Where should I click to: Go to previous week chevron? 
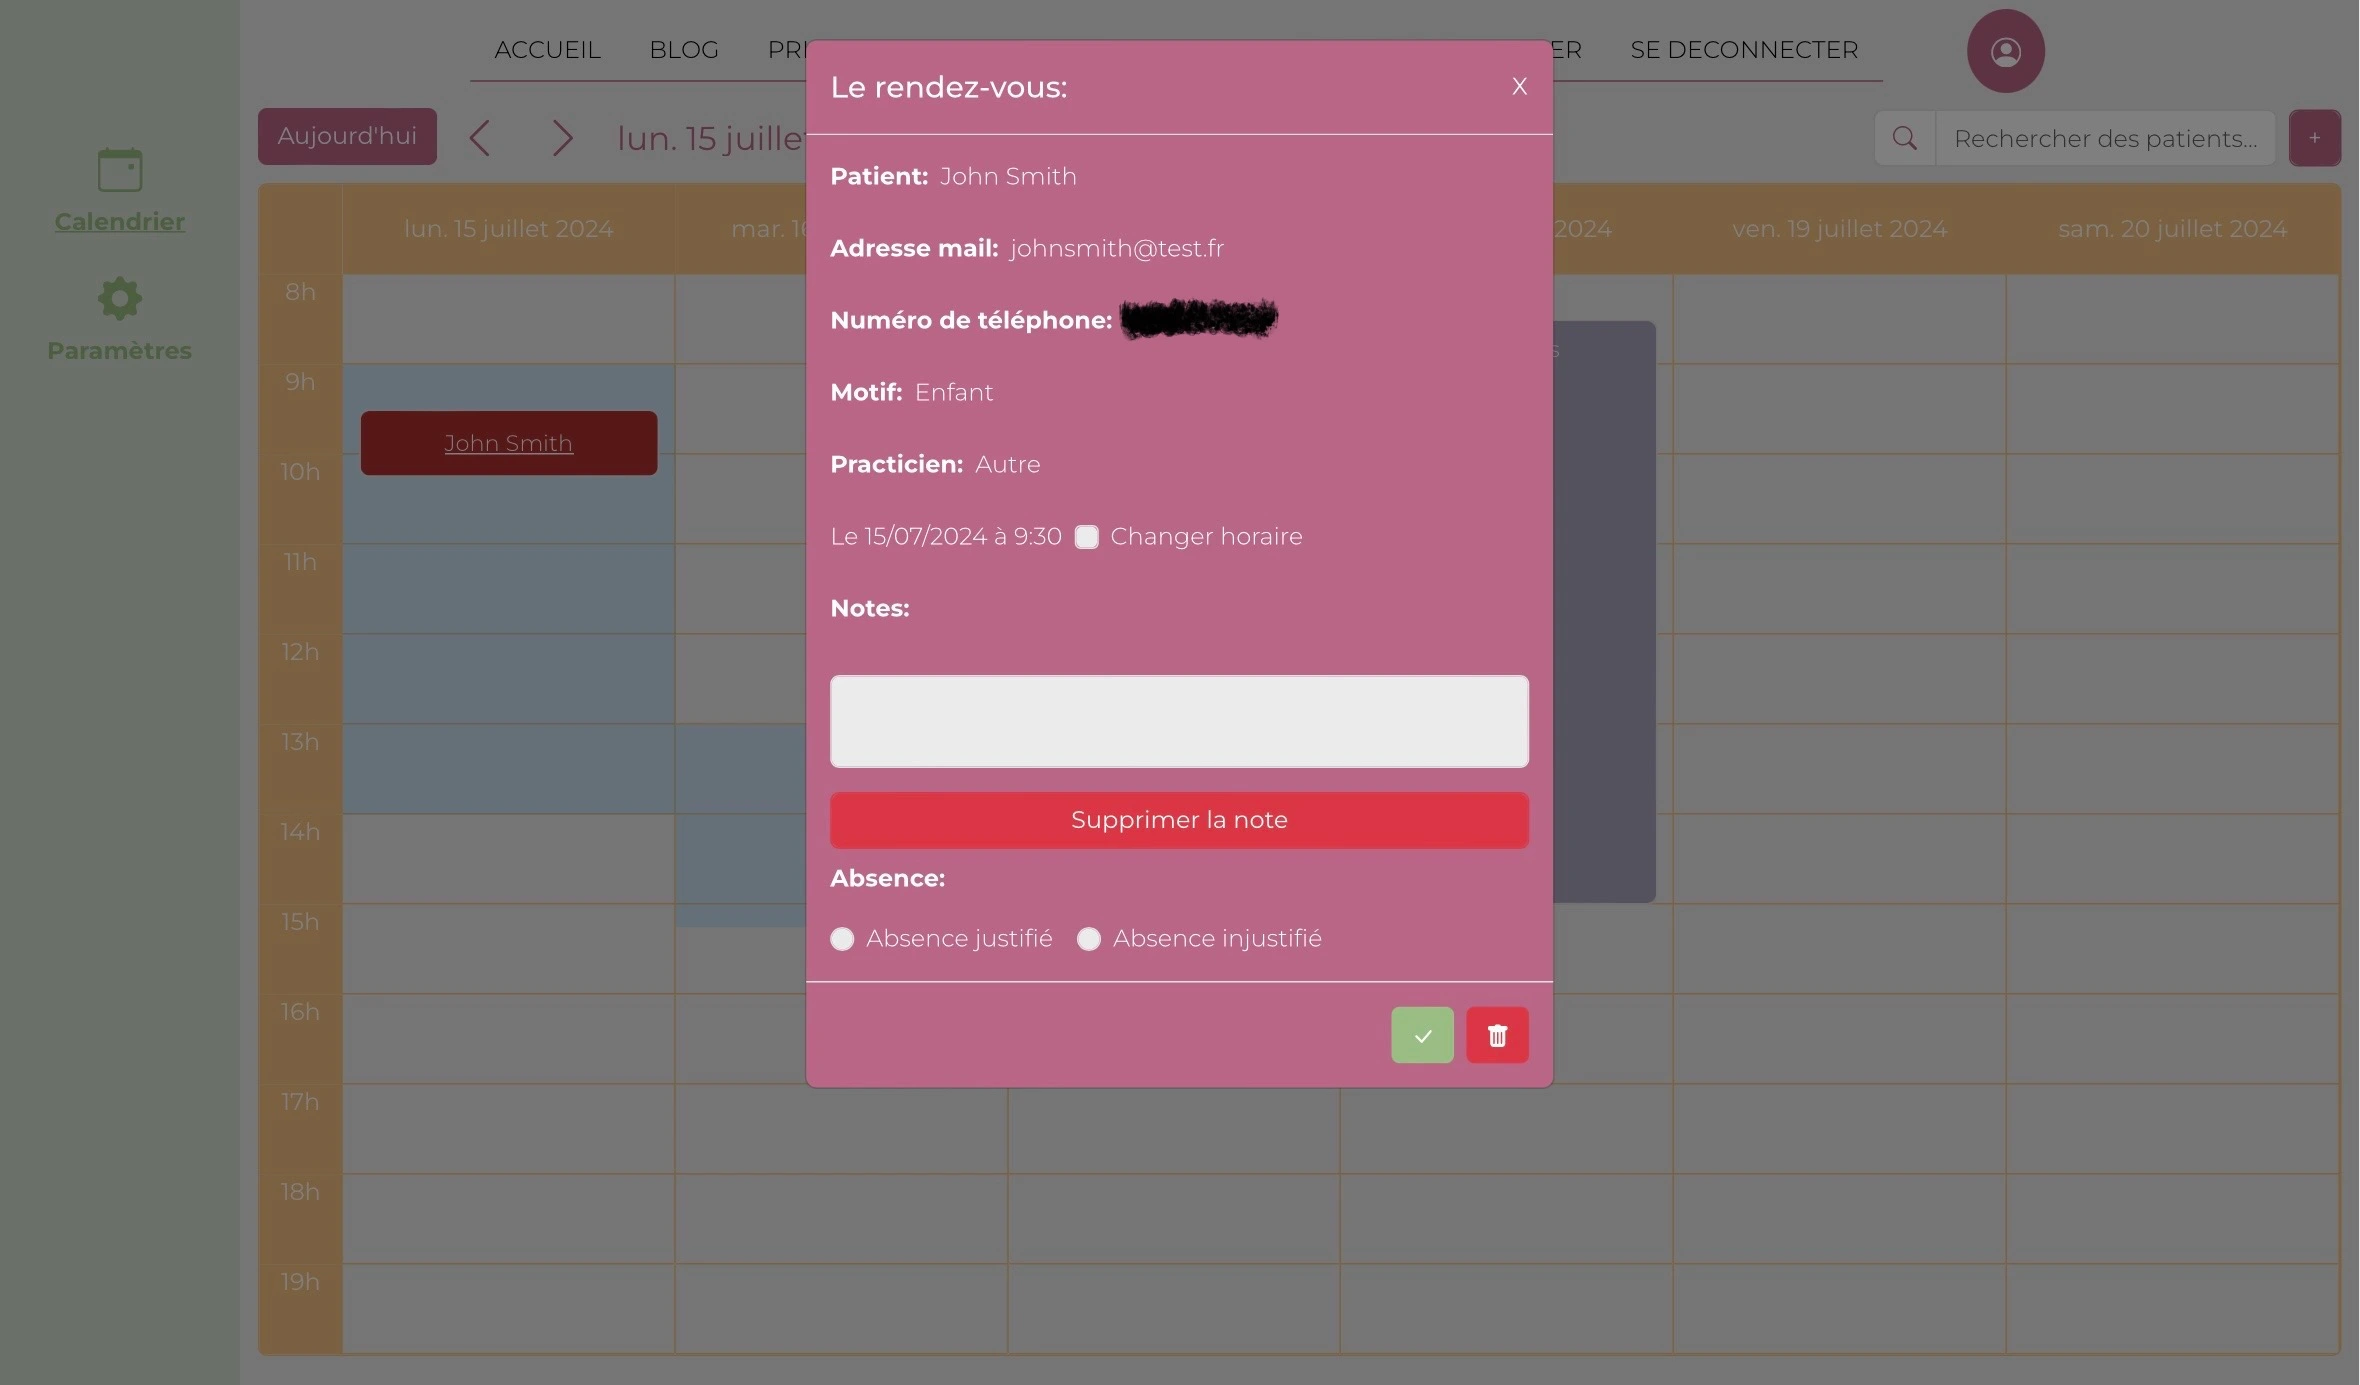480,138
